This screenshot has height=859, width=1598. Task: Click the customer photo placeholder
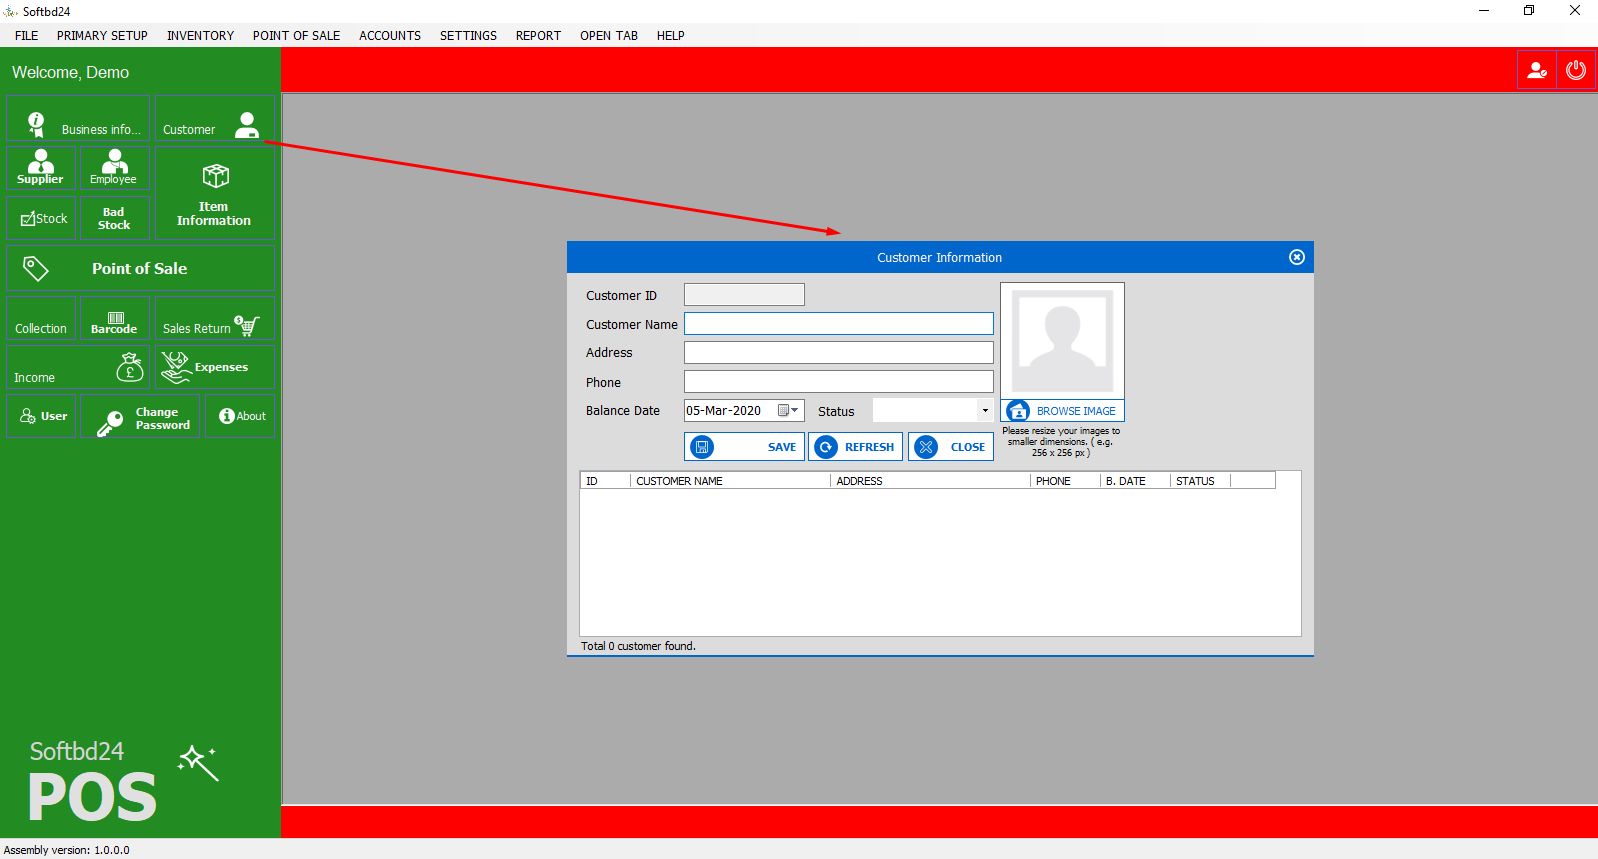[1063, 341]
